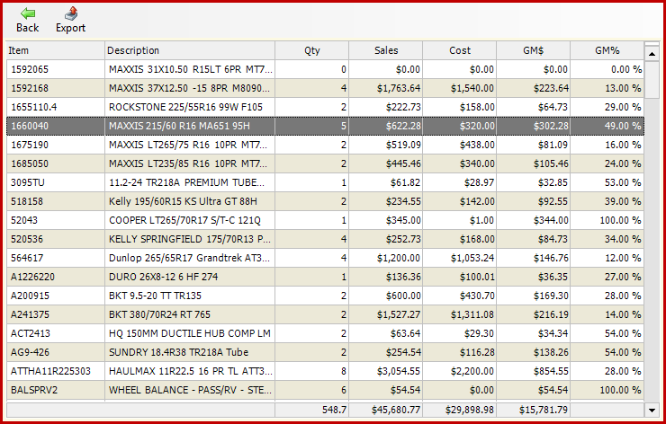Click description BKT 9.5-20 TT TR135
Screen dimensions: 666x424
(x=155, y=296)
